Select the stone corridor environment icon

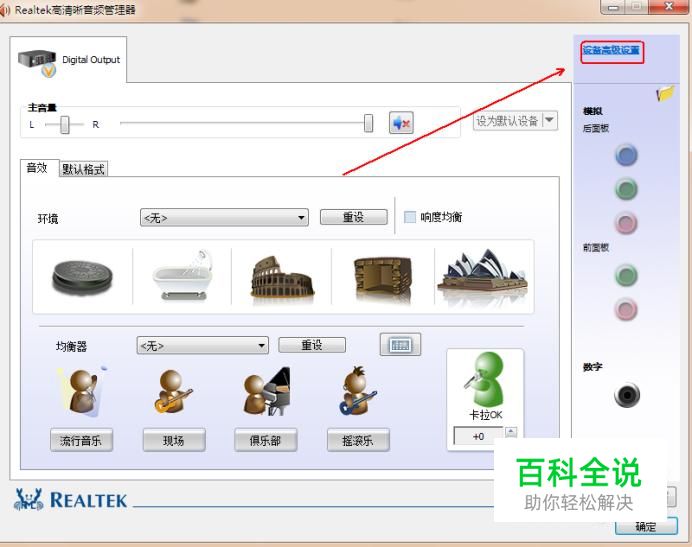383,277
